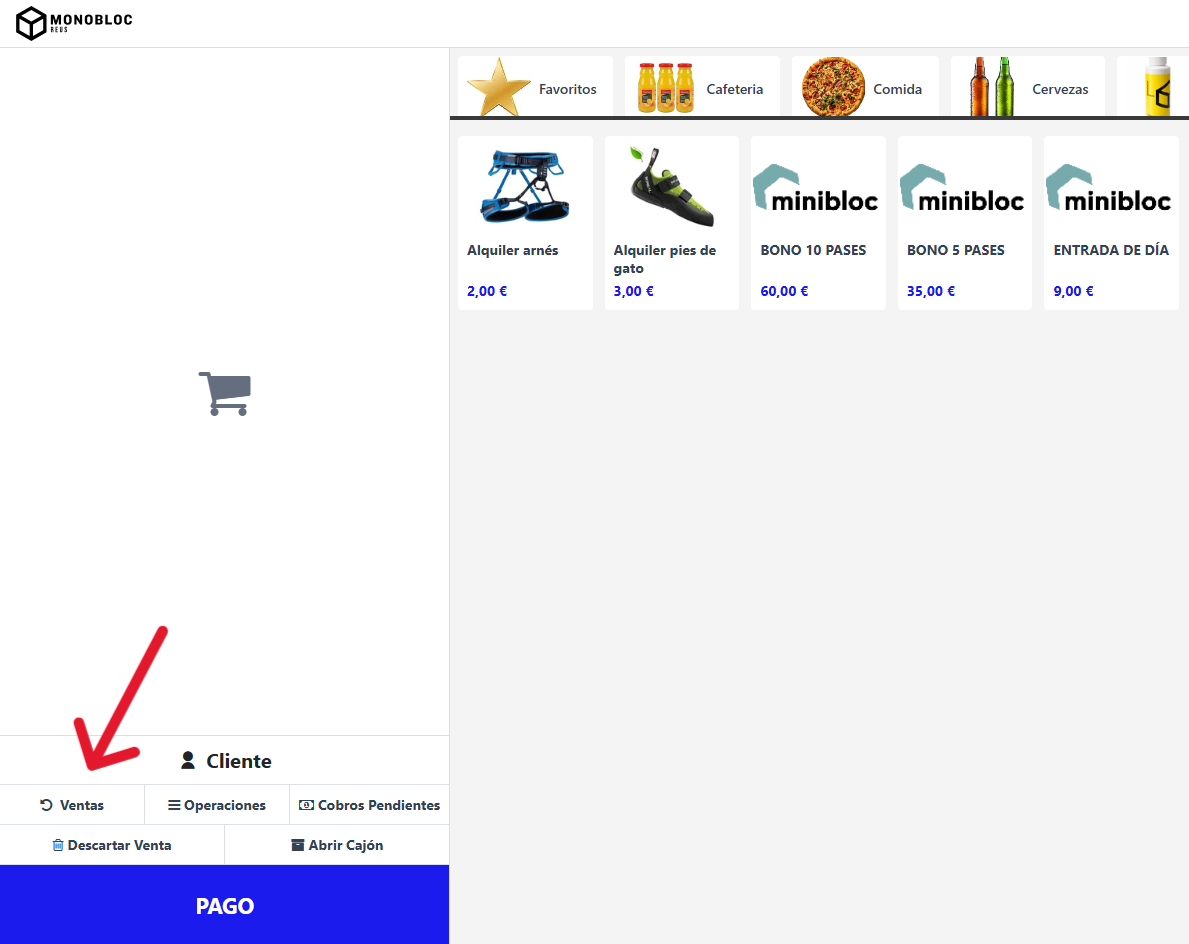Add Alquiler arnés product to sale
The width and height of the screenshot is (1189, 944).
[525, 223]
